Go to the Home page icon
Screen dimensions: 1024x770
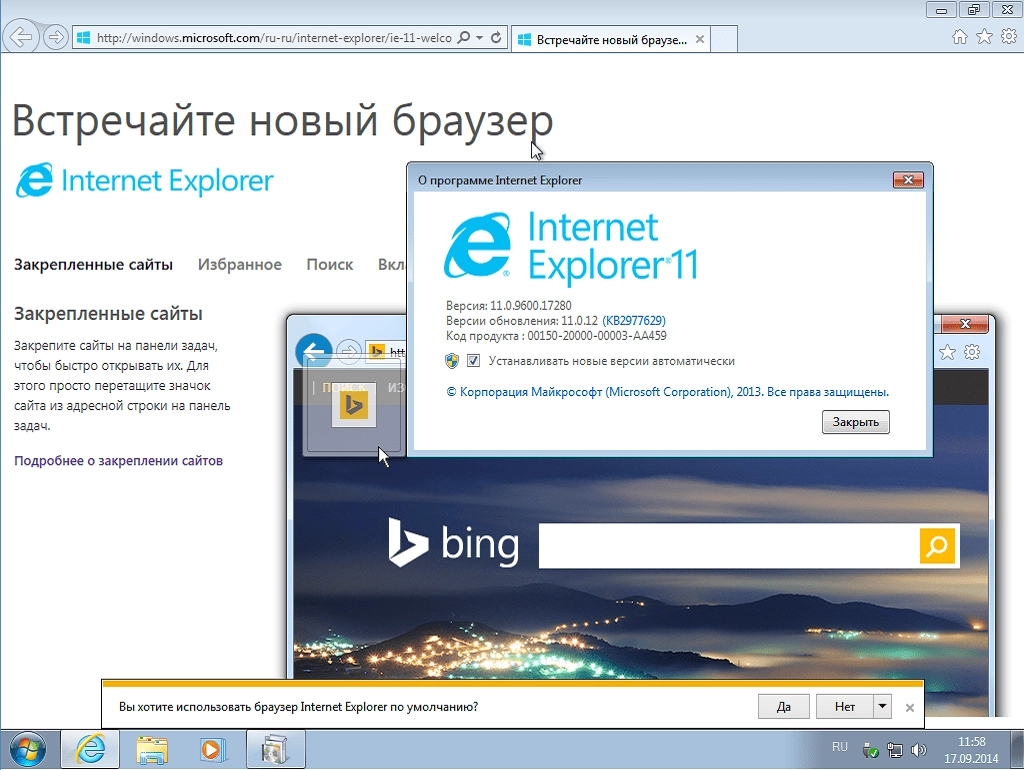pyautogui.click(x=959, y=37)
